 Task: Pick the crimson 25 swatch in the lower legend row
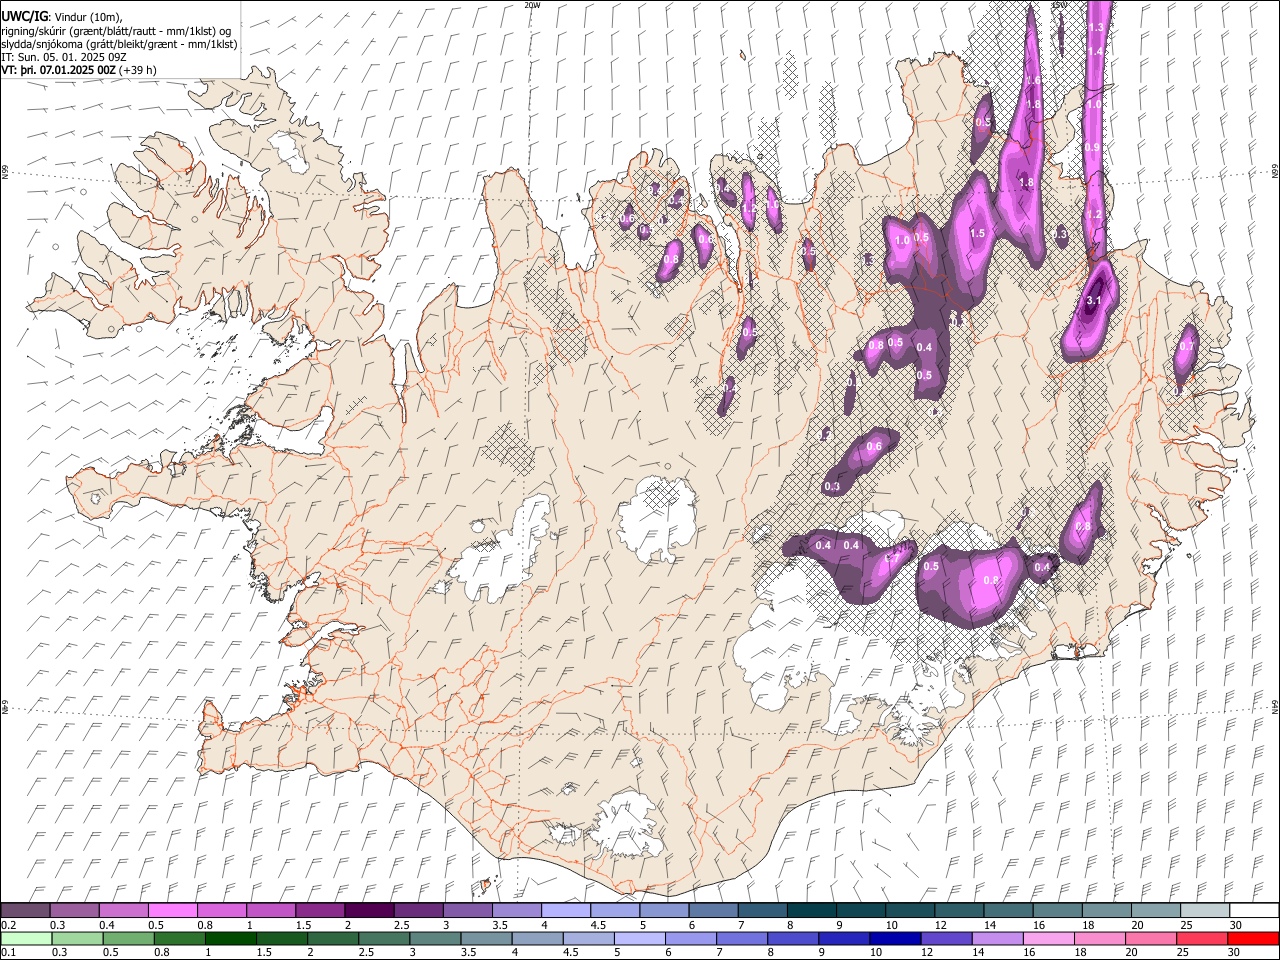[x=1202, y=938]
